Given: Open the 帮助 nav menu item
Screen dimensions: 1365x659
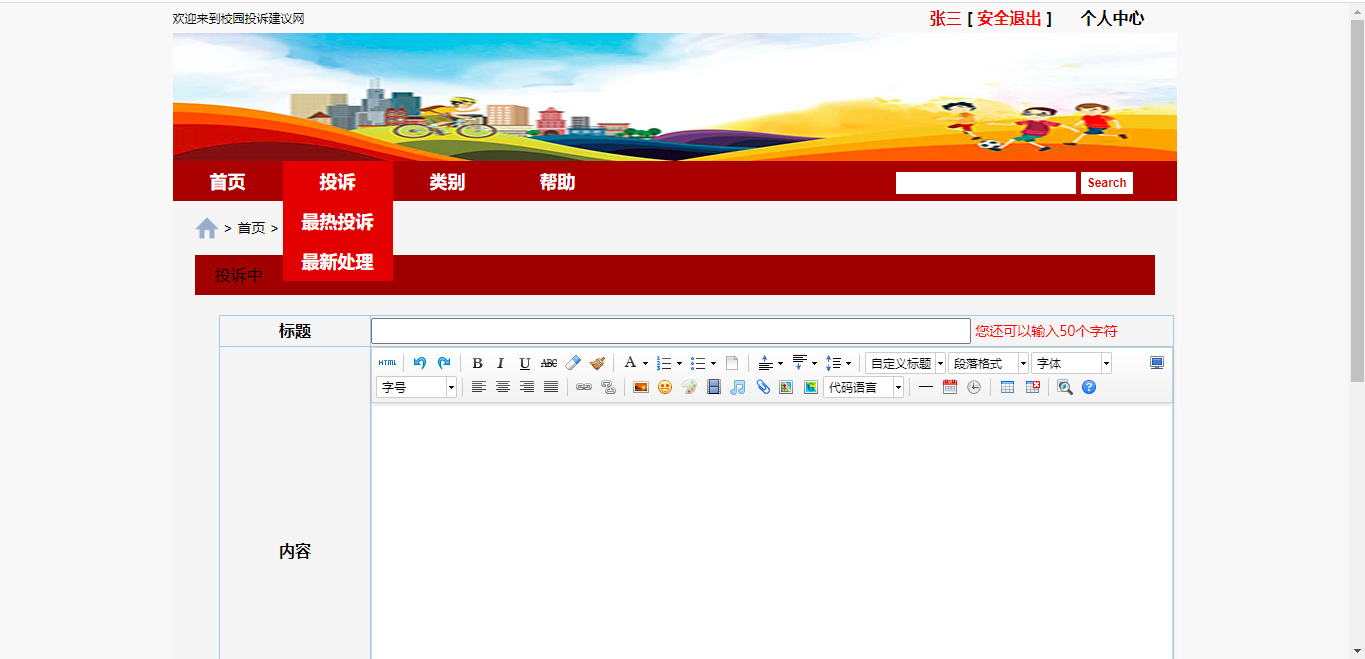Looking at the screenshot, I should point(558,182).
